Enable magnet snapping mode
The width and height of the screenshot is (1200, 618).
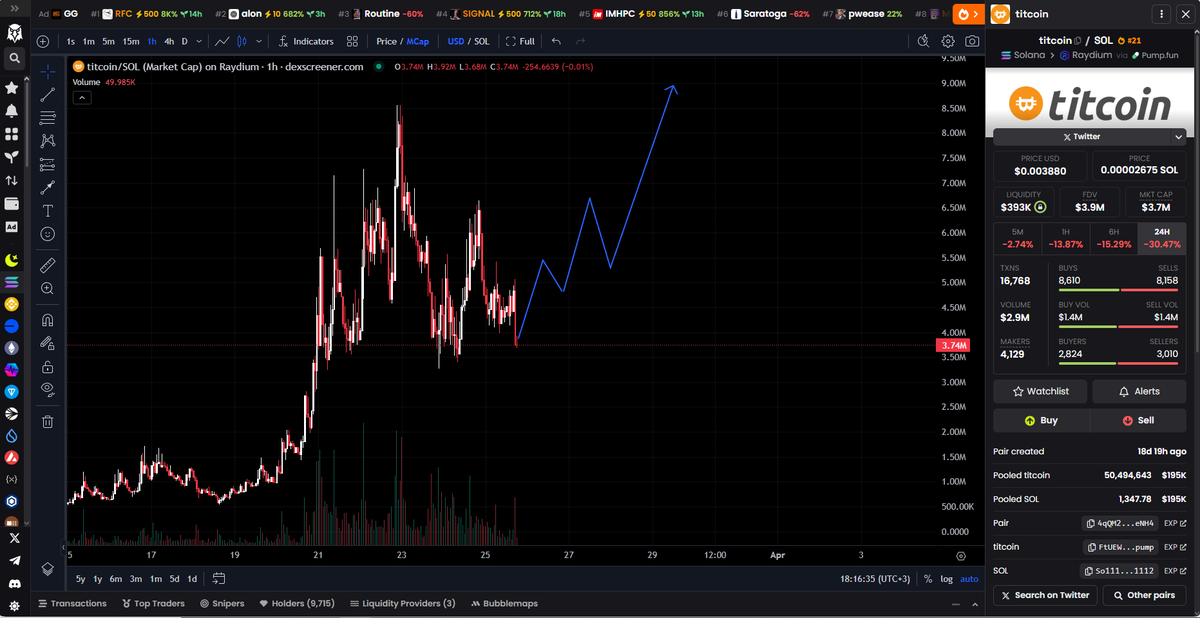click(47, 319)
